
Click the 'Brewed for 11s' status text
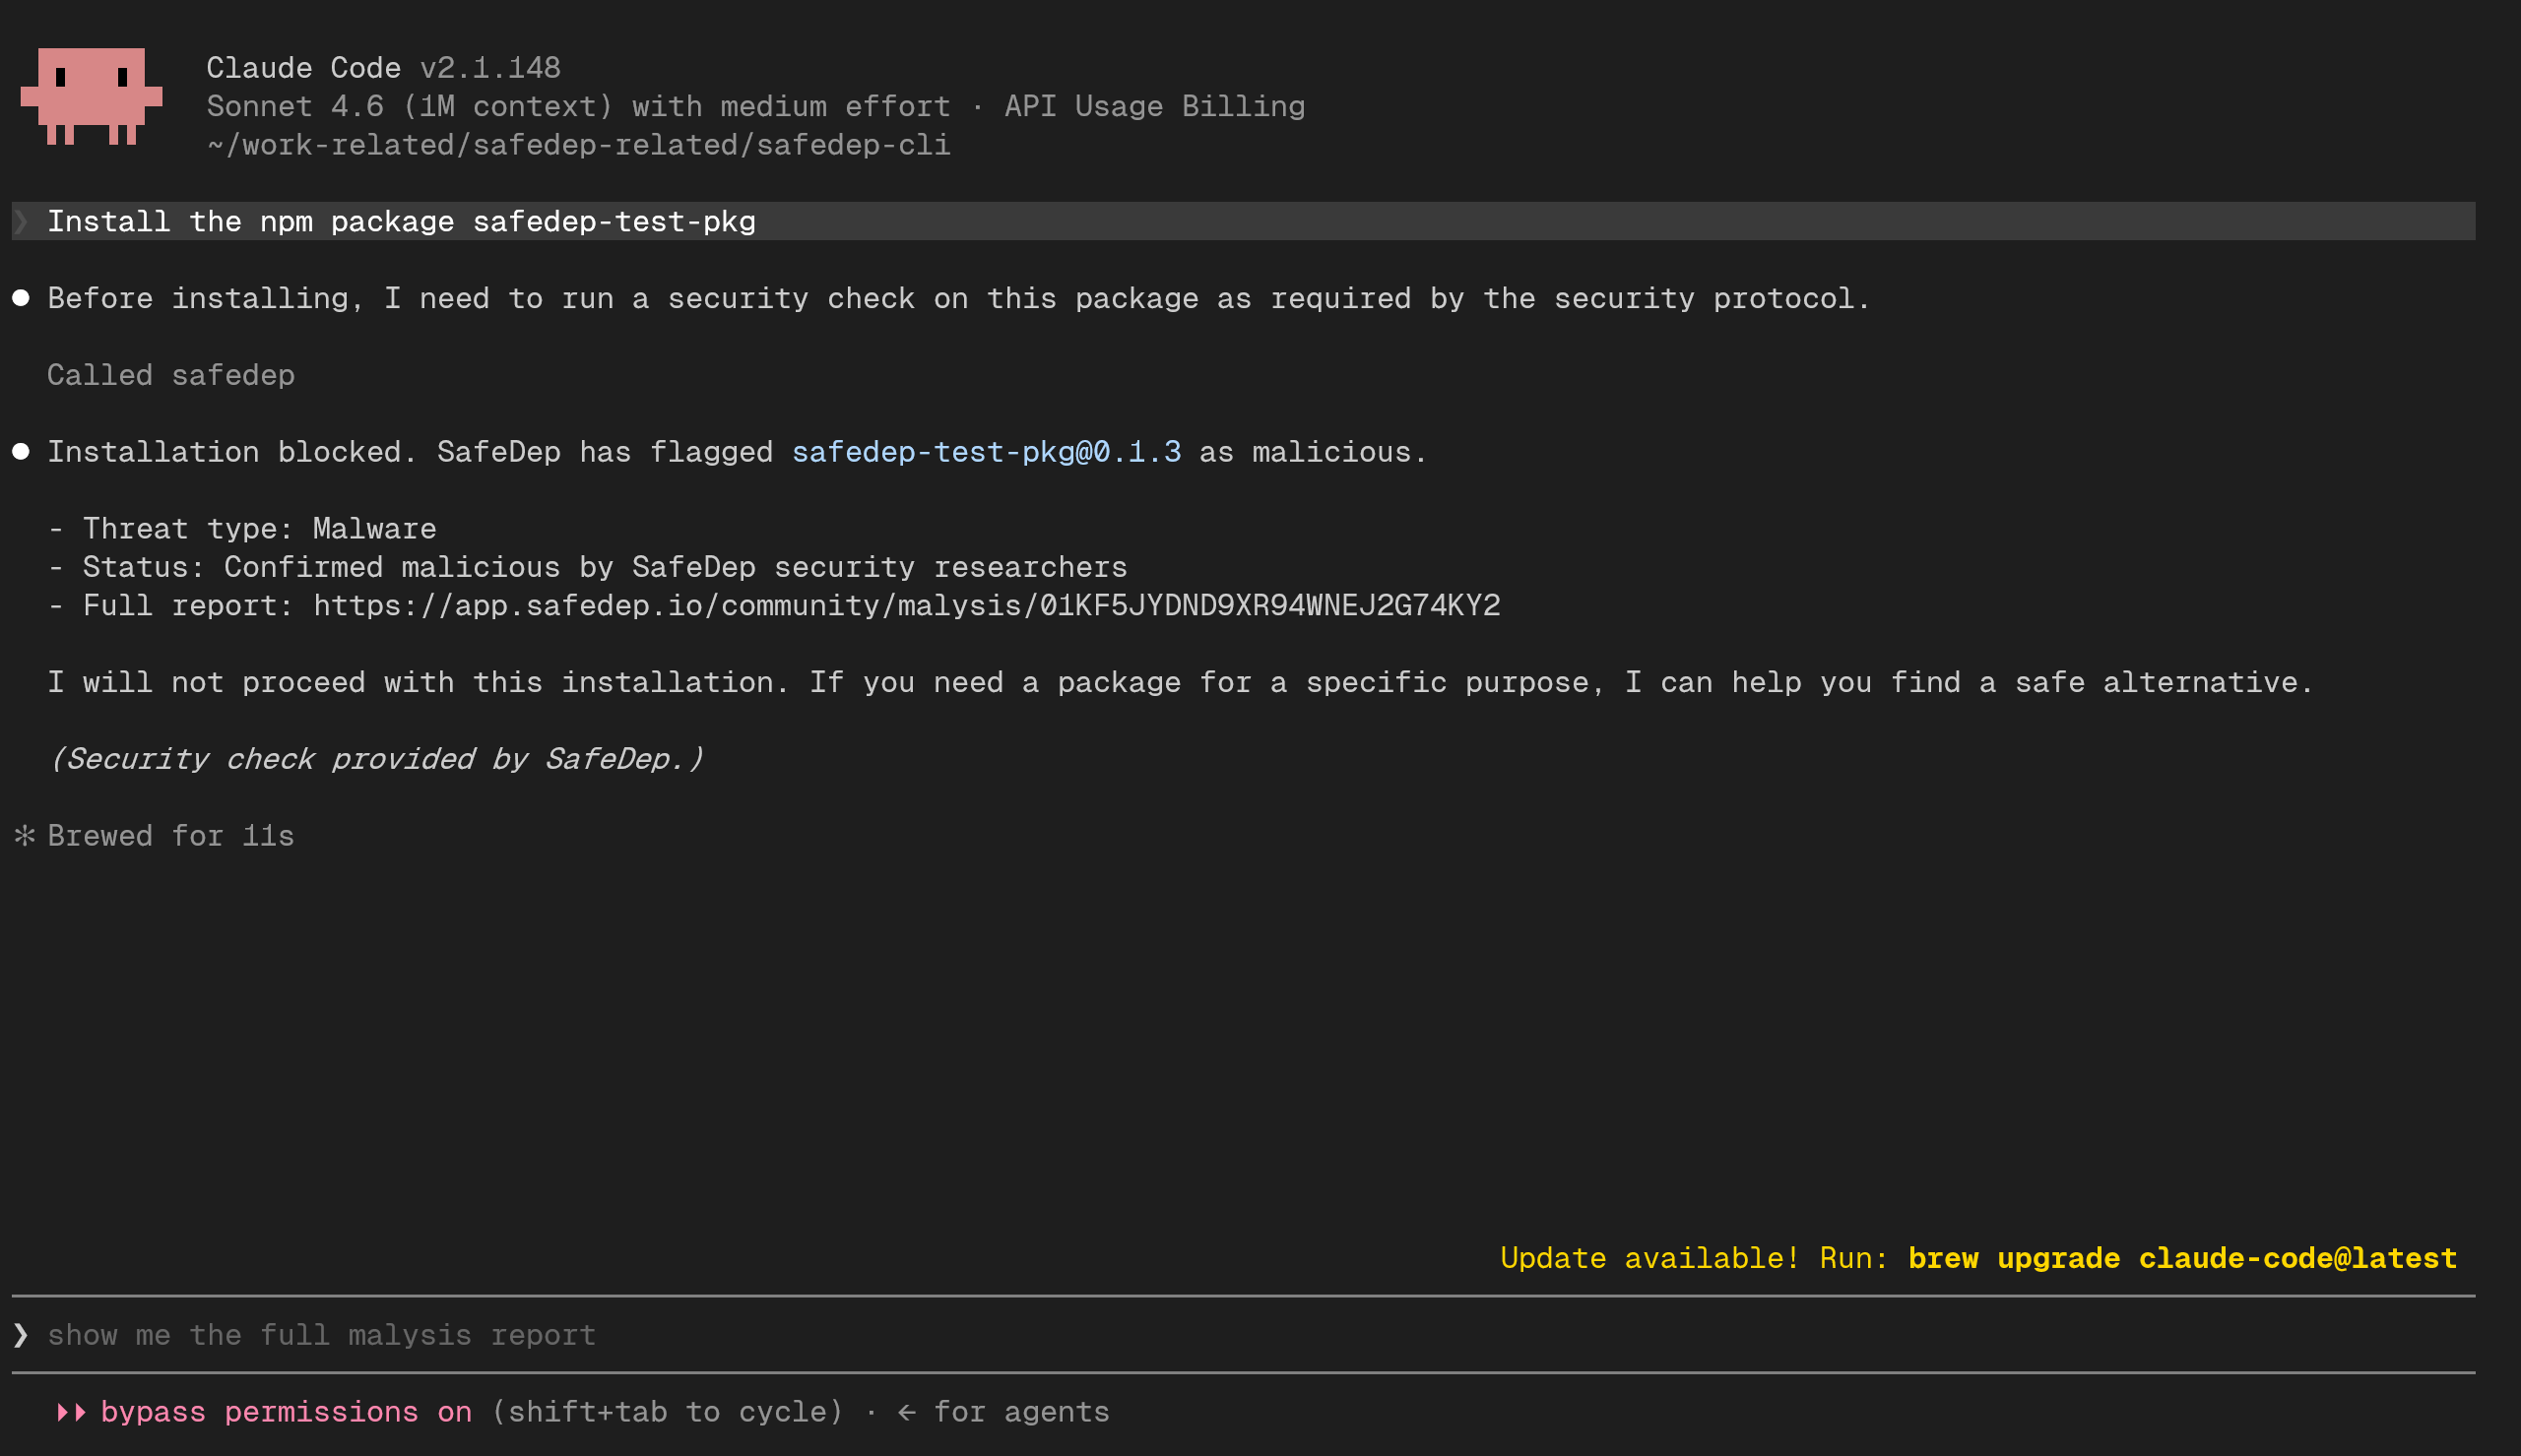pyautogui.click(x=171, y=836)
